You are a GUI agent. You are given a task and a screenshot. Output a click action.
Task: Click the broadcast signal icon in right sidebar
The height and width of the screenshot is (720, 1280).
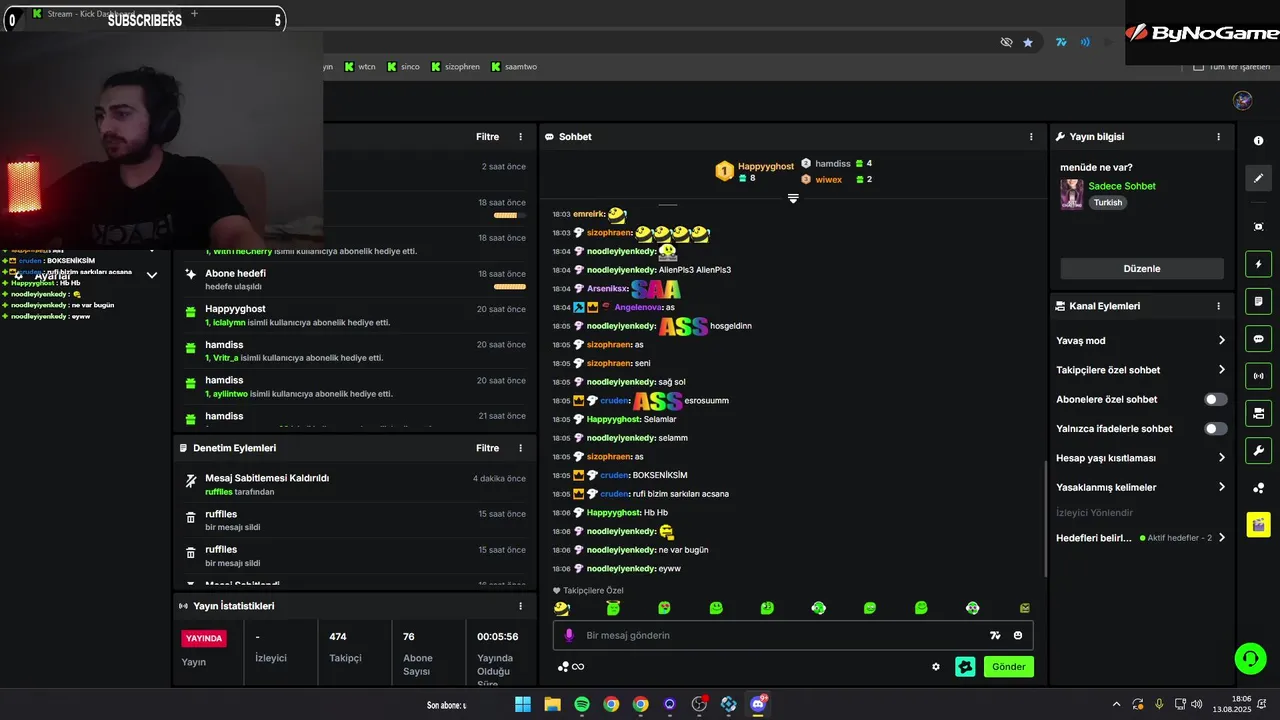click(x=1258, y=376)
